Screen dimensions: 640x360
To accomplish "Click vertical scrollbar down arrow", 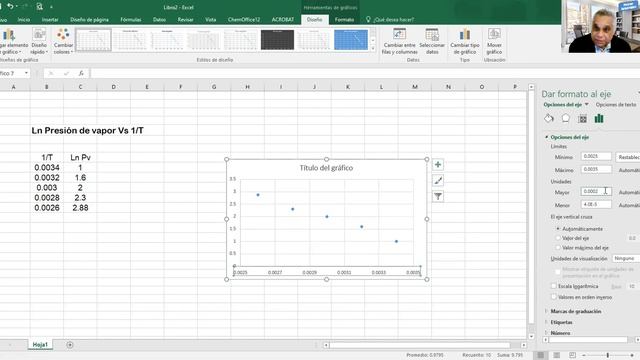I will click(x=531, y=337).
